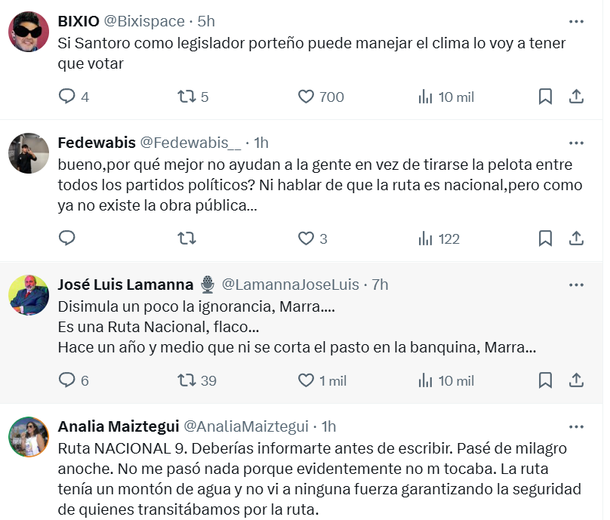The width and height of the screenshot is (610, 520).
Task: Share José Luis Lamanna's tweet
Action: tap(576, 380)
